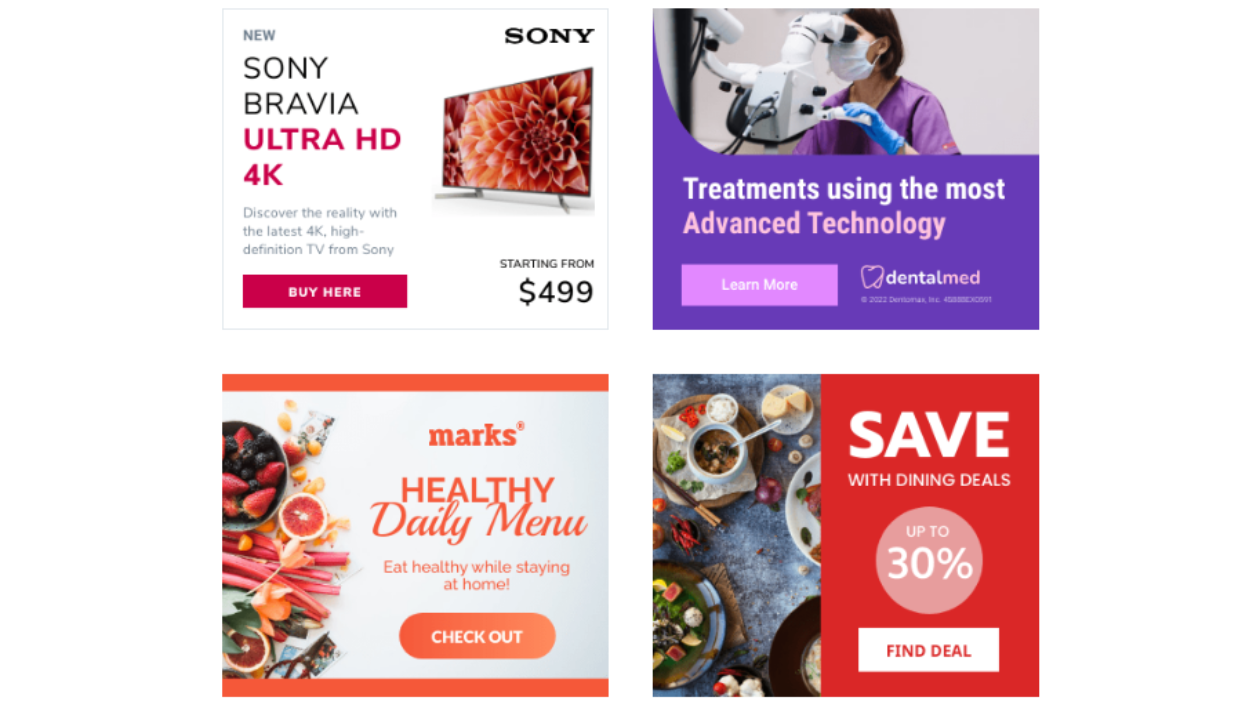This screenshot has width=1260, height=708.
Task: Click the FIND DEAL button
Action: [928, 650]
